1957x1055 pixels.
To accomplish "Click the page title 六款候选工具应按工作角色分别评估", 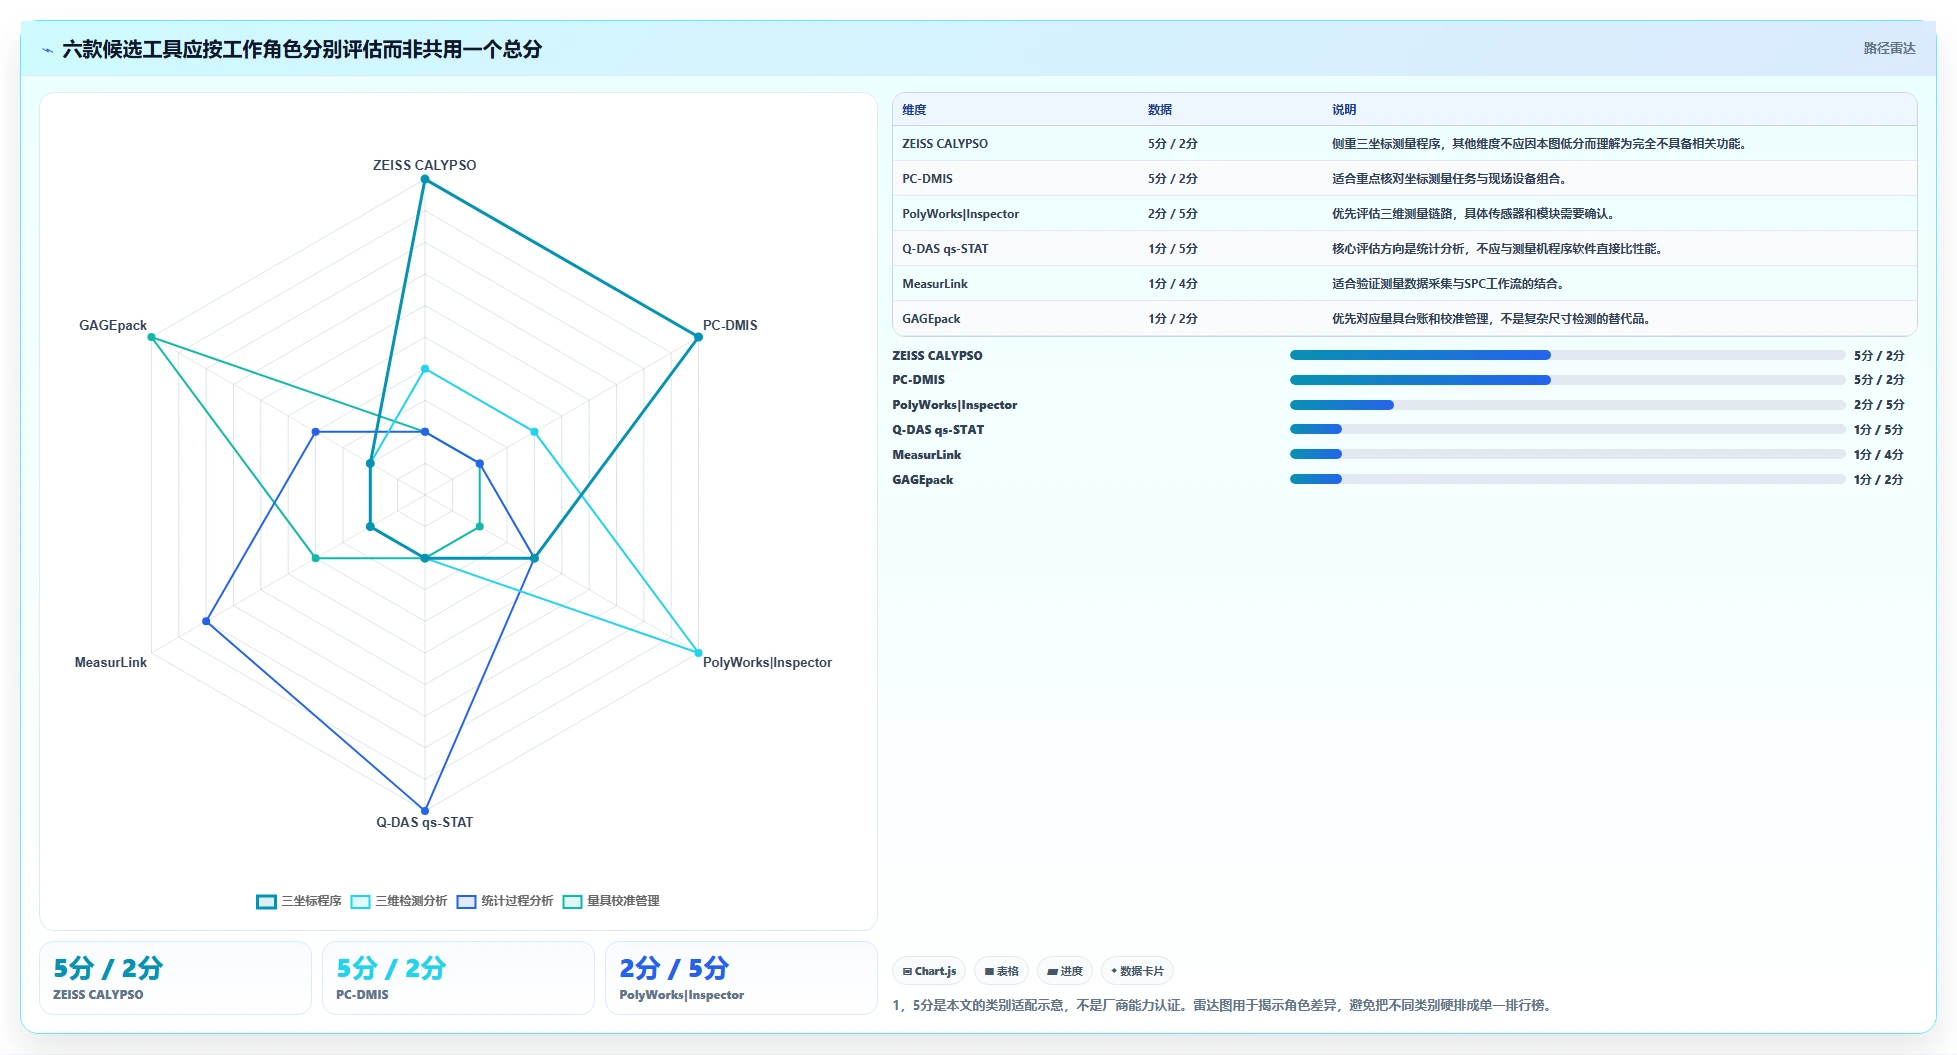I will tap(302, 50).
